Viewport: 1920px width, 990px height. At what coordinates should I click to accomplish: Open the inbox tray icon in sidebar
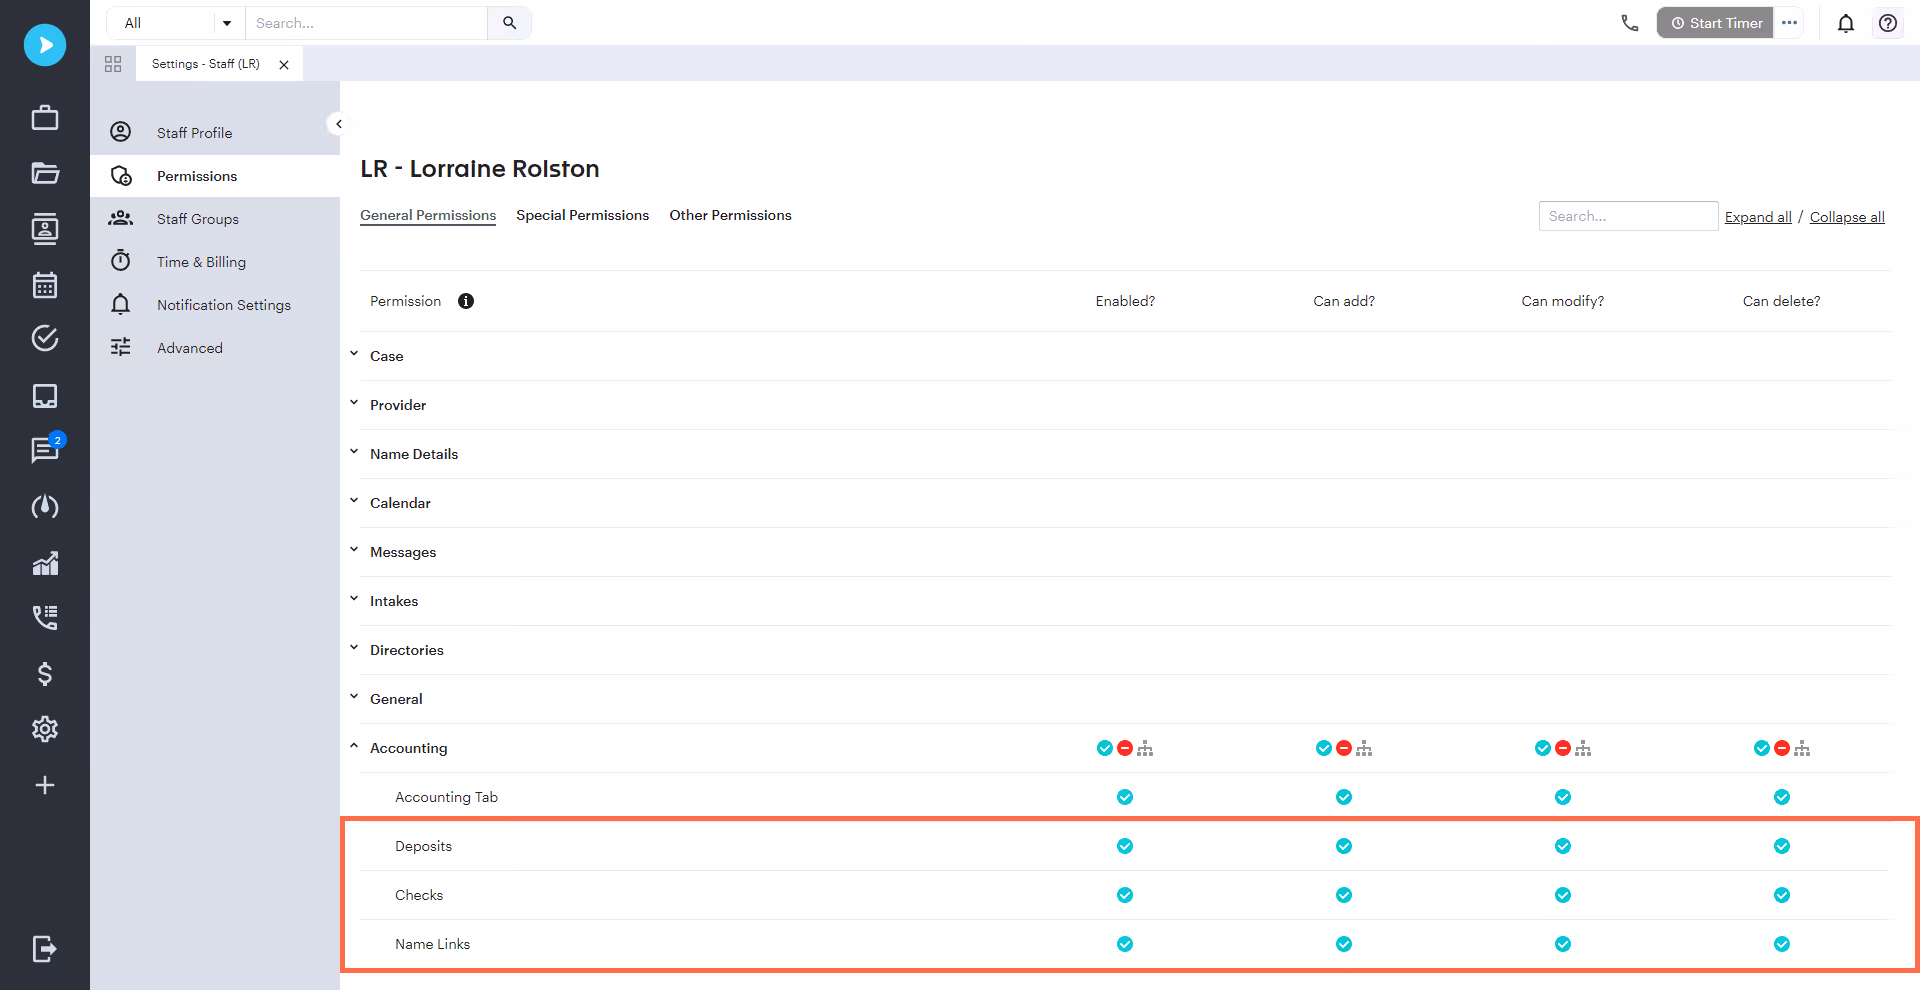pyautogui.click(x=45, y=396)
